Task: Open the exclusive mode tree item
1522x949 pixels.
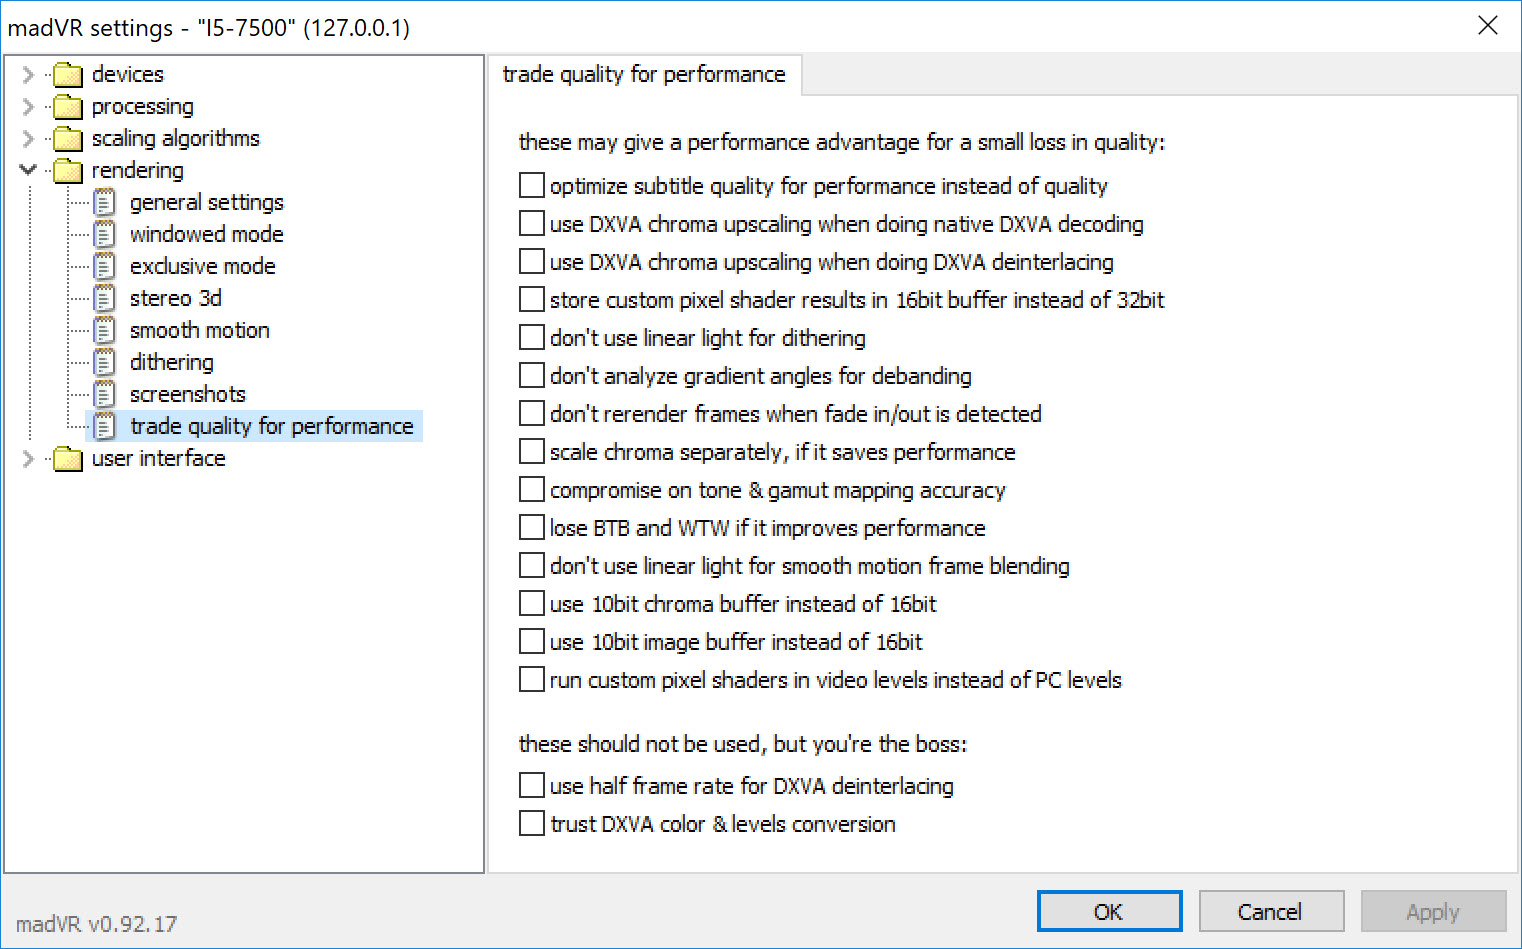Action: [203, 267]
